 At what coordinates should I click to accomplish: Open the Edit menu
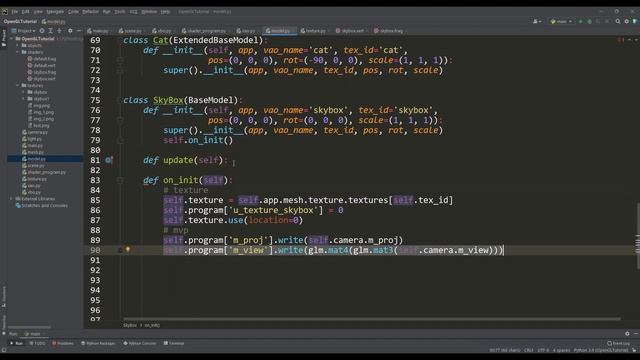click(x=26, y=11)
